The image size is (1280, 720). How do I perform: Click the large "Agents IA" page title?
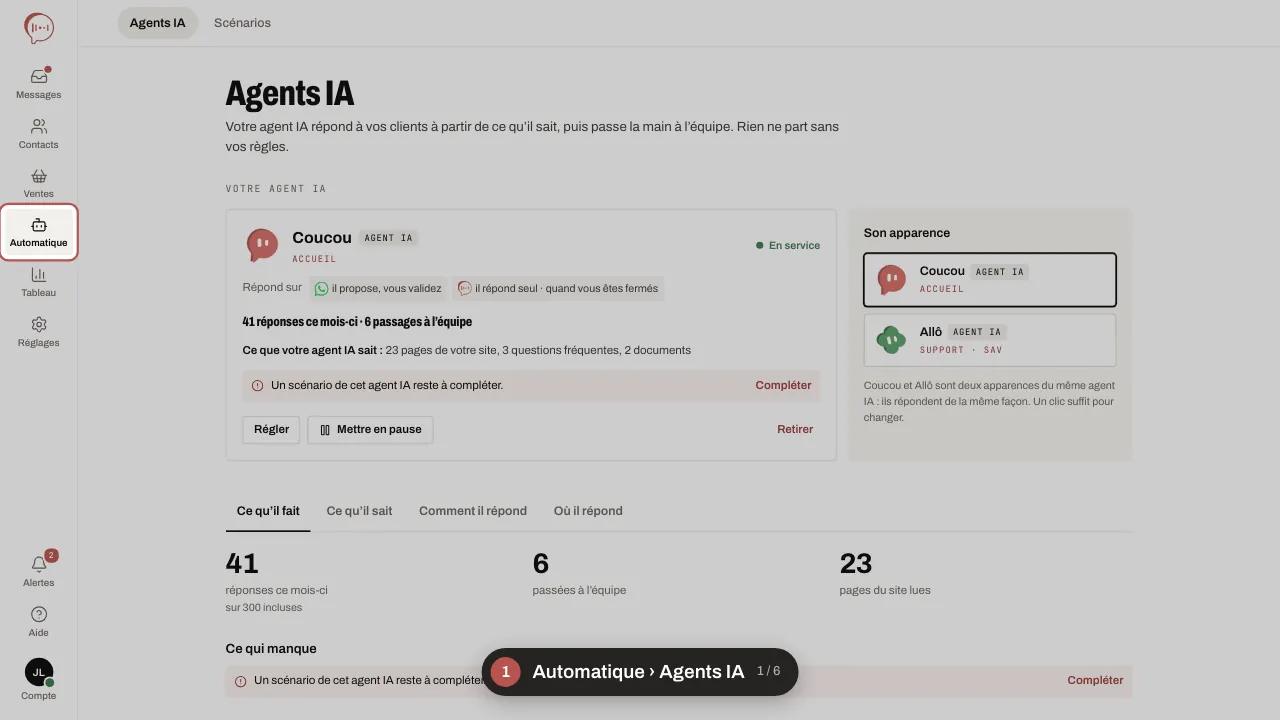[x=290, y=94]
